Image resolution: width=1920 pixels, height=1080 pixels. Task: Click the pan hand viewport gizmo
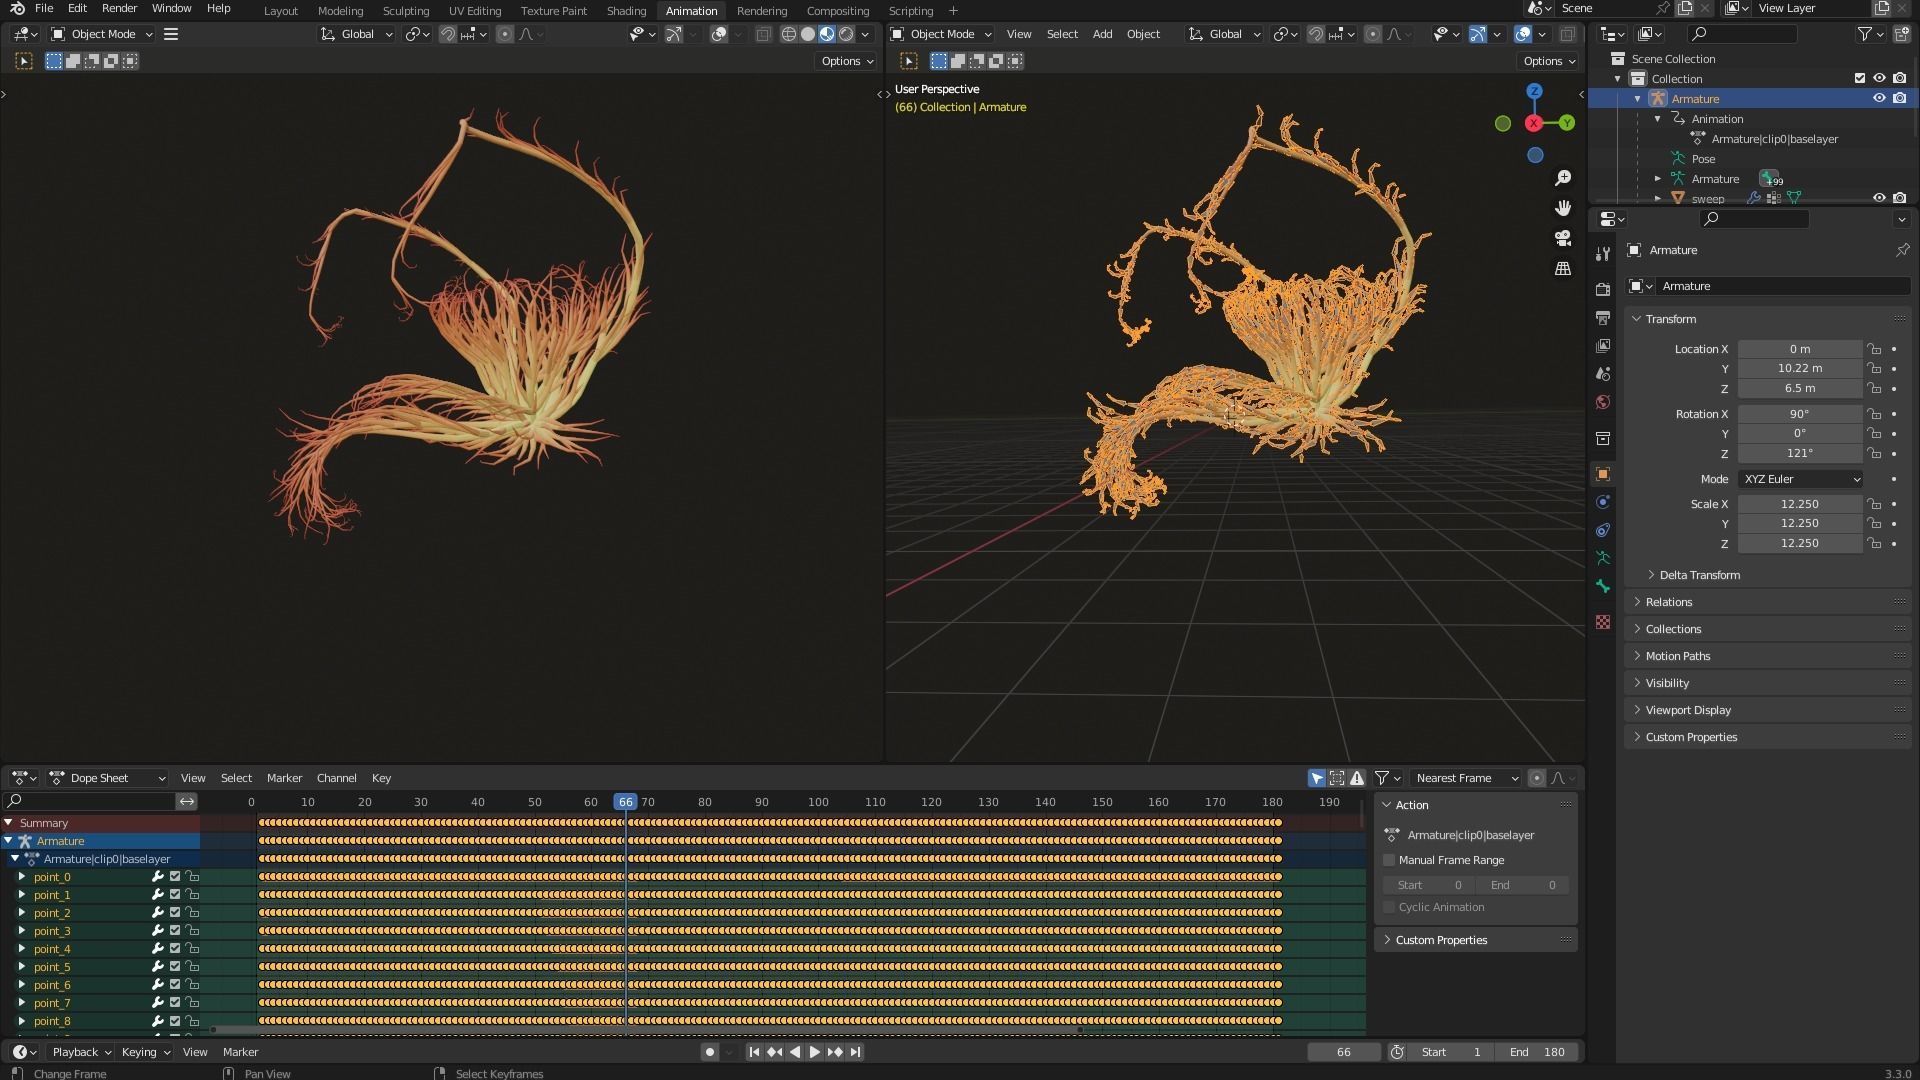tap(1563, 208)
